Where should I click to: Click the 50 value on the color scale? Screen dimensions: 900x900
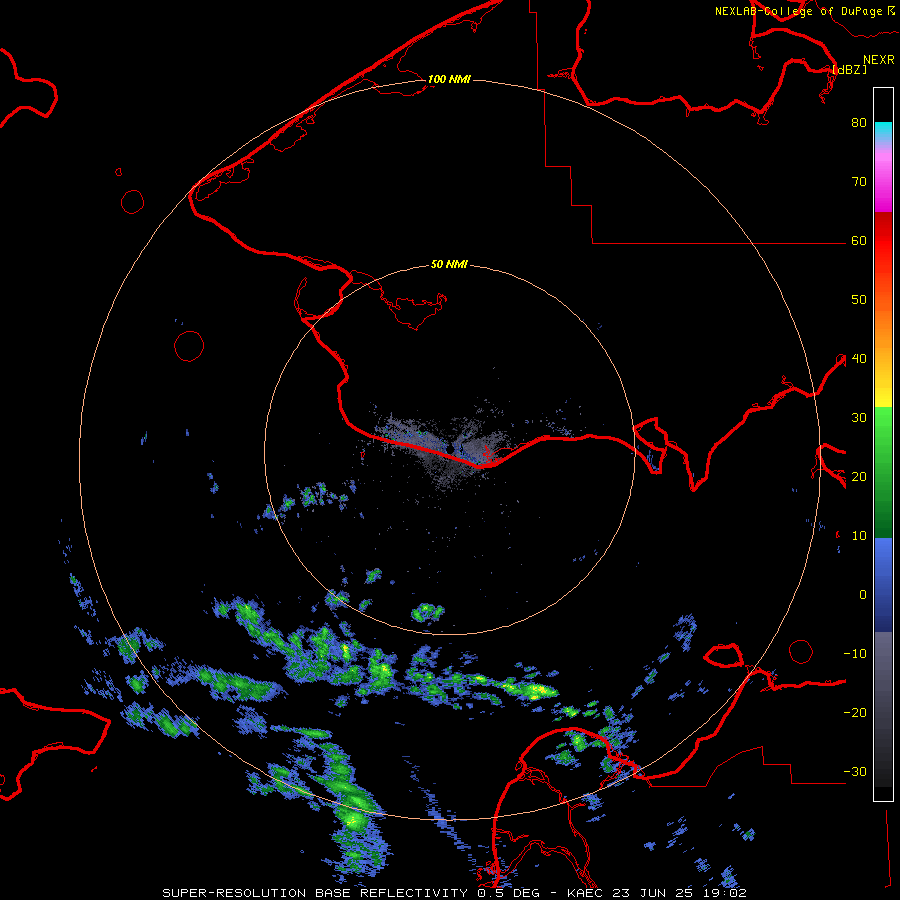point(859,300)
